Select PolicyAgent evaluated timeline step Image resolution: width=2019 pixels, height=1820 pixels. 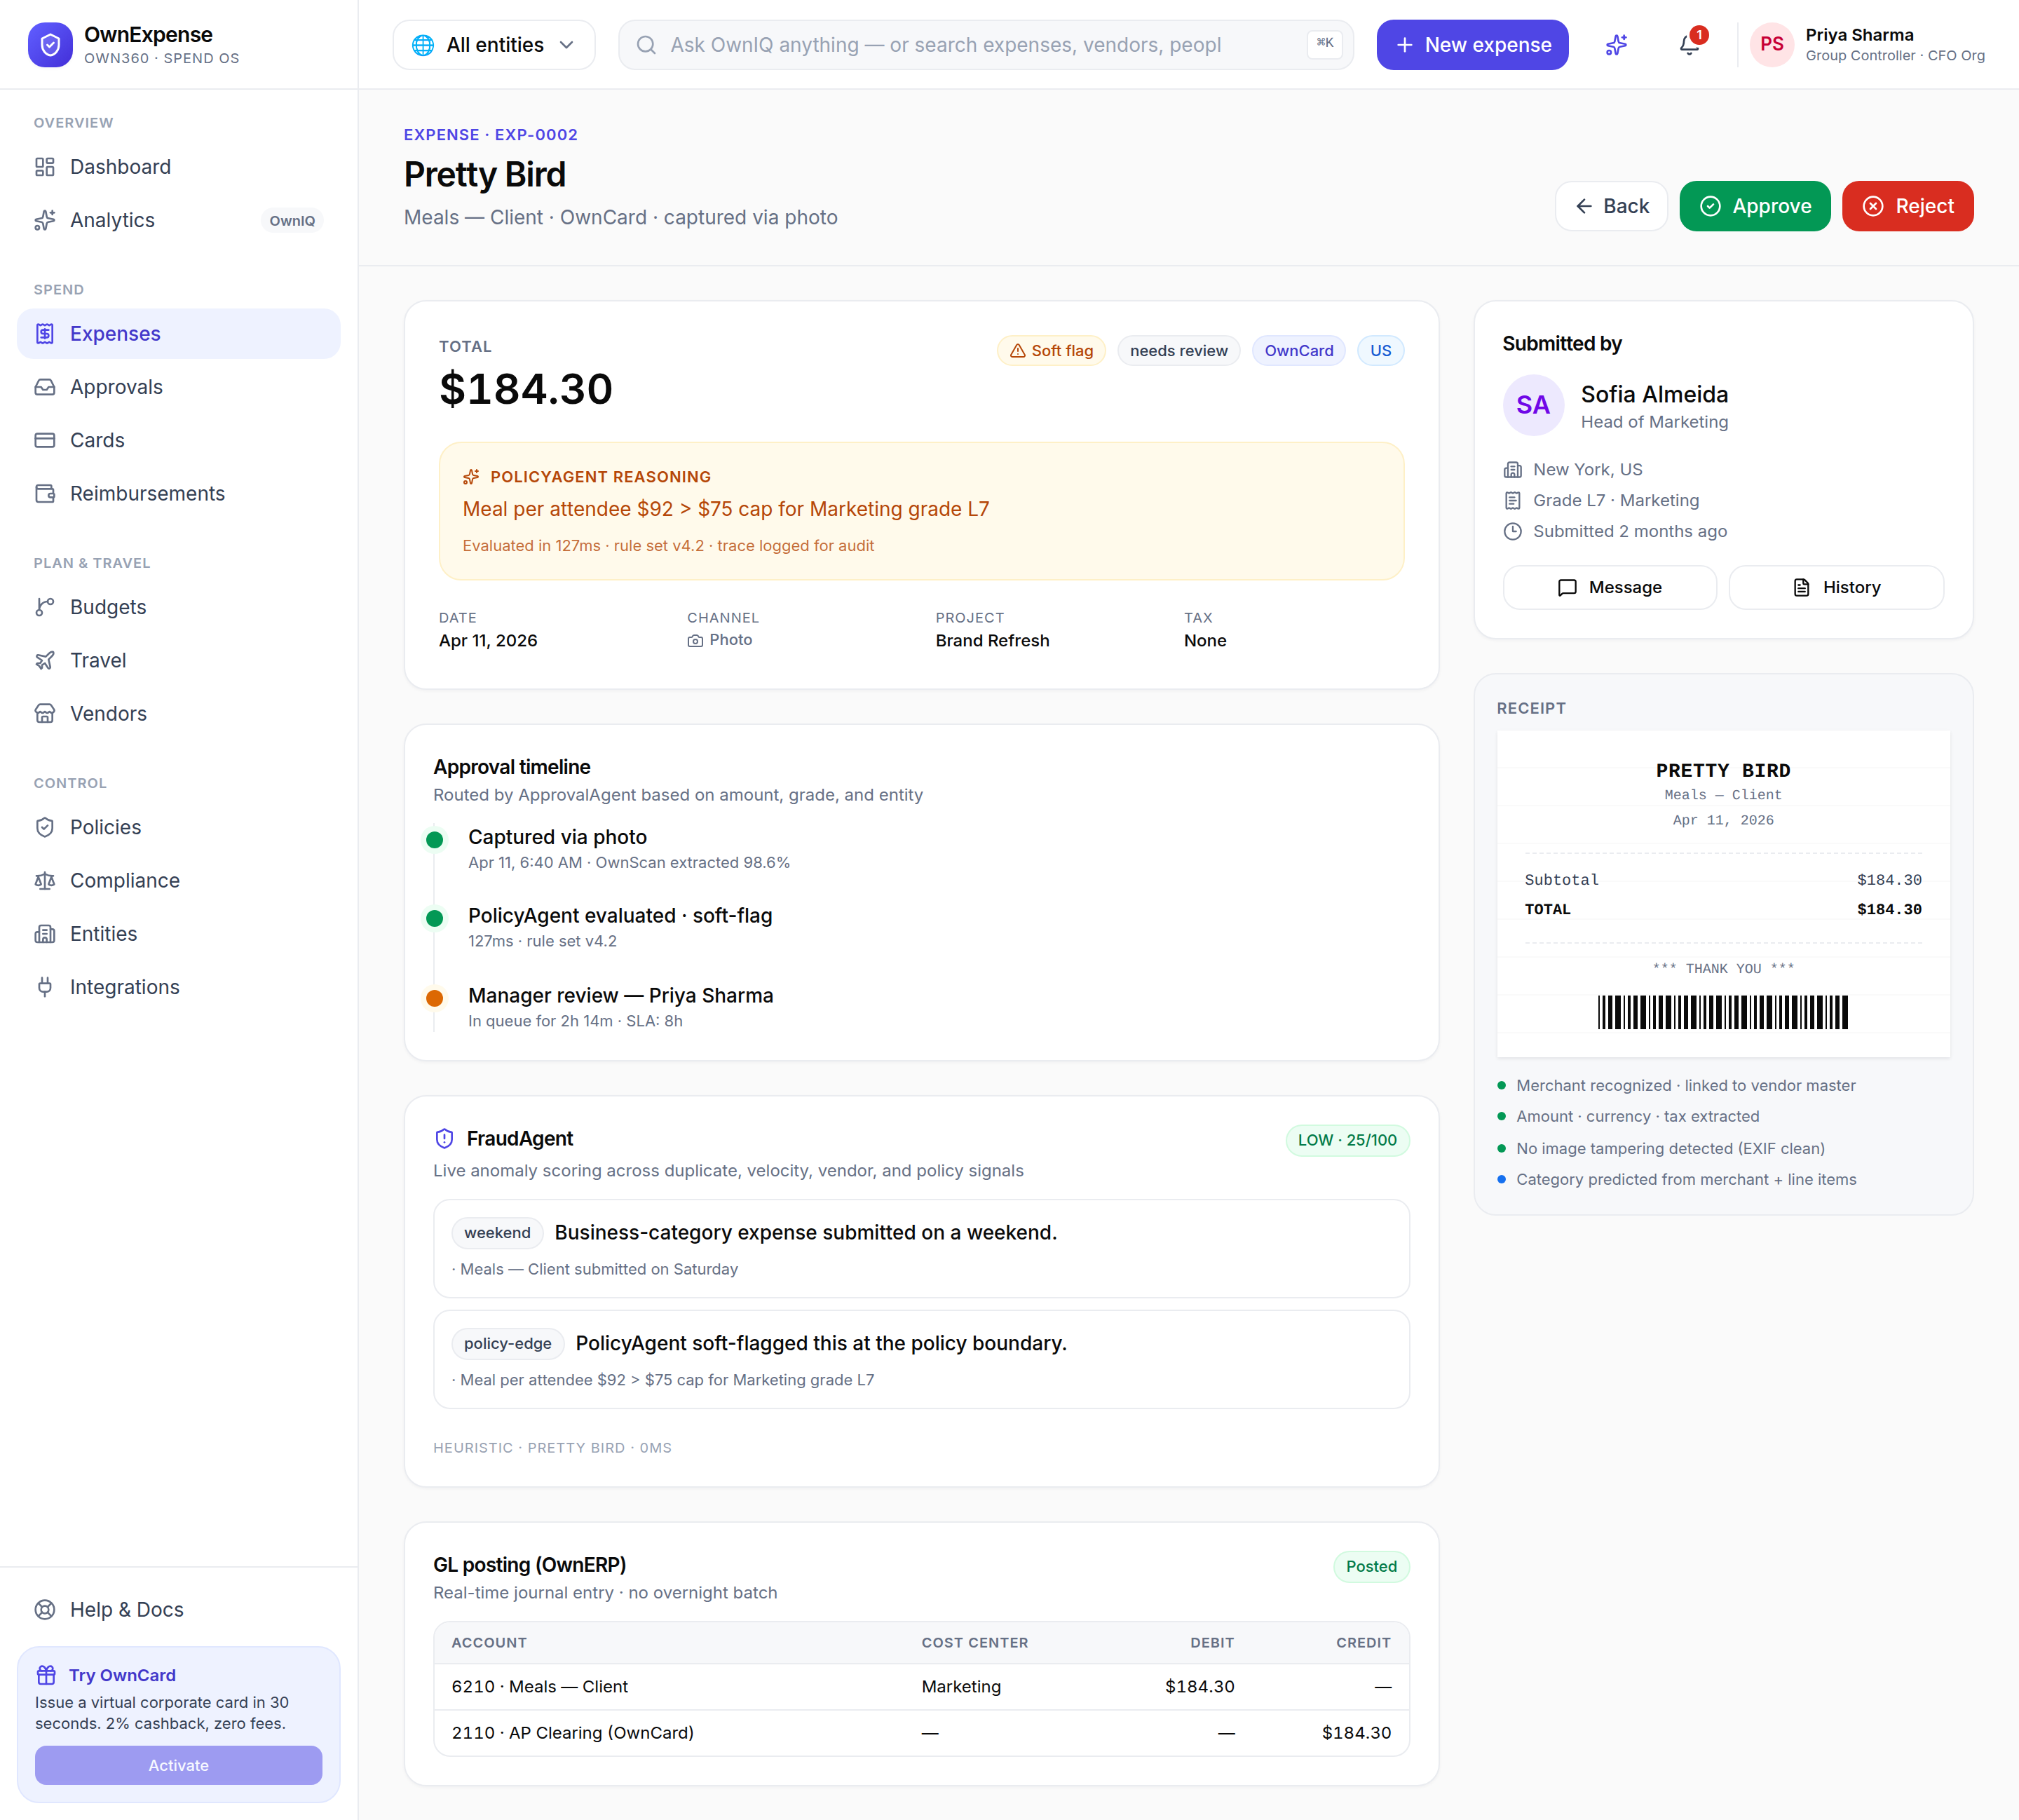tap(620, 927)
